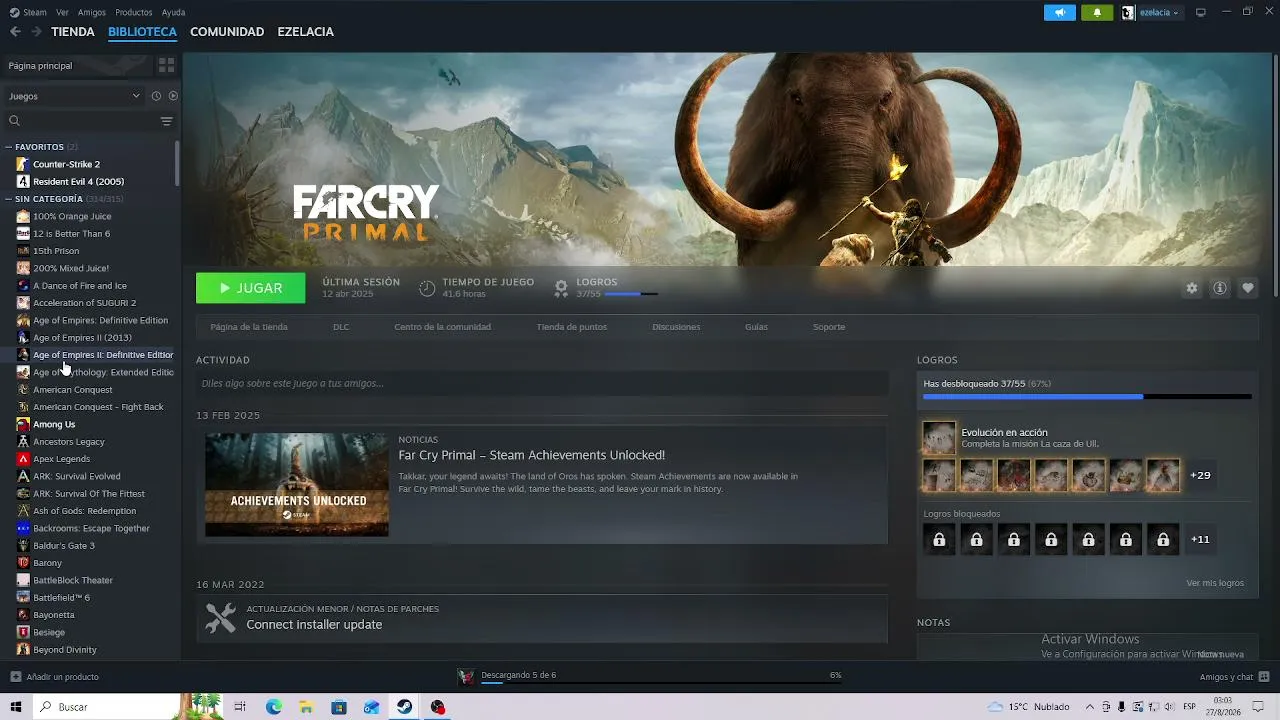Open Far Cry Primal settings gear

[1192, 288]
